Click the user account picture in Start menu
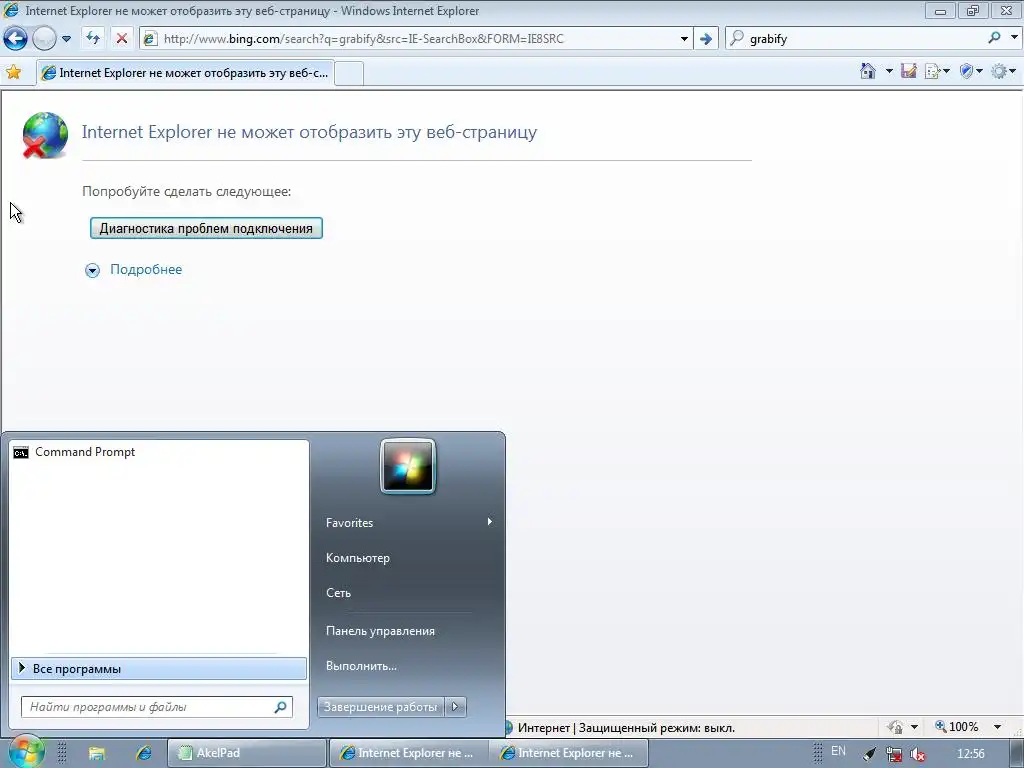 pyautogui.click(x=408, y=466)
